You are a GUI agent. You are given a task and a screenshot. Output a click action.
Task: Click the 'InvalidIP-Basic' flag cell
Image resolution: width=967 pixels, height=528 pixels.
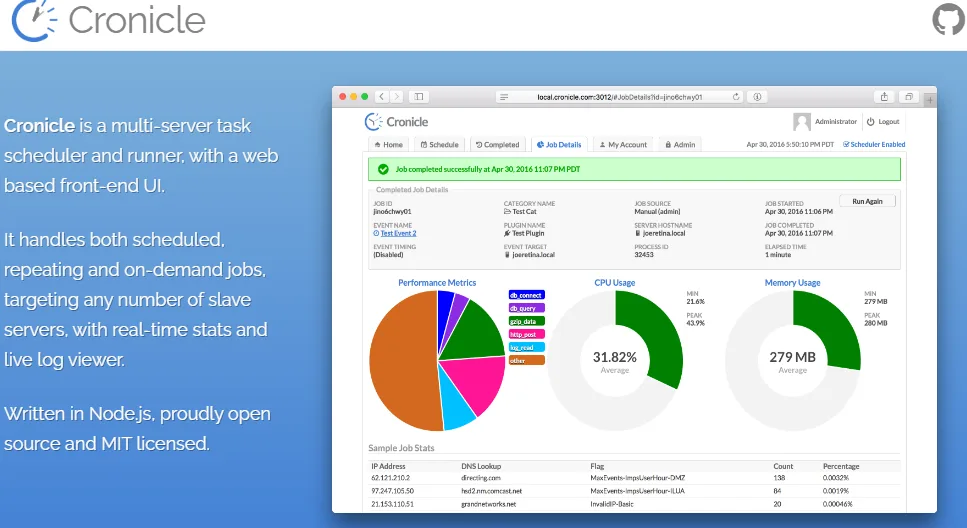pos(612,504)
